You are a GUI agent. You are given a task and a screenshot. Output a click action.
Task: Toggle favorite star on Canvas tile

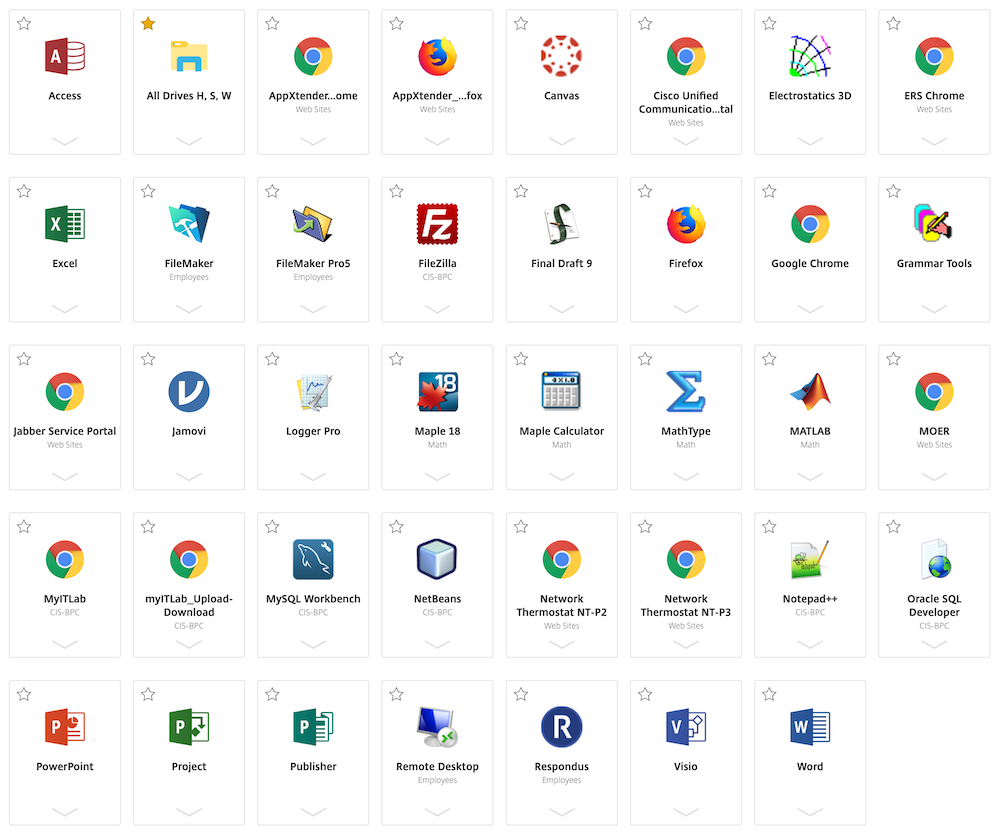[x=520, y=24]
